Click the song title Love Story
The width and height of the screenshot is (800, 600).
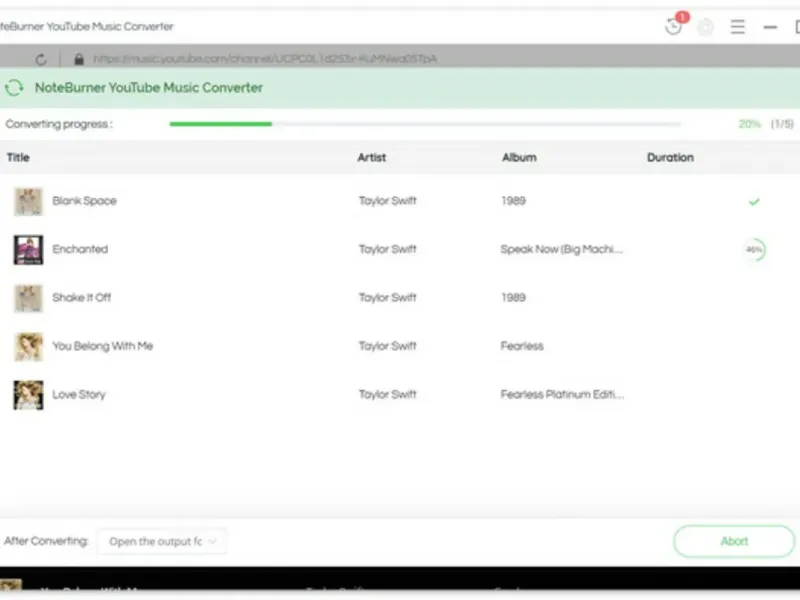79,394
